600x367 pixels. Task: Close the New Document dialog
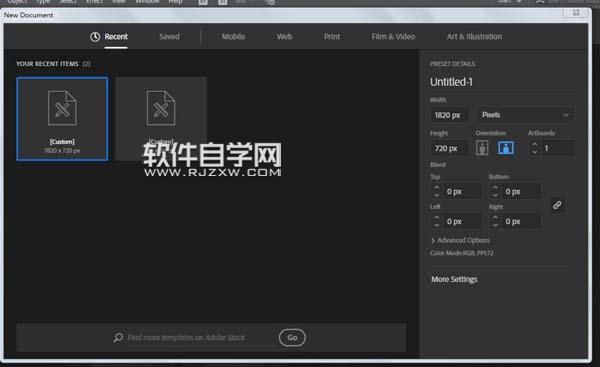click(x=576, y=13)
